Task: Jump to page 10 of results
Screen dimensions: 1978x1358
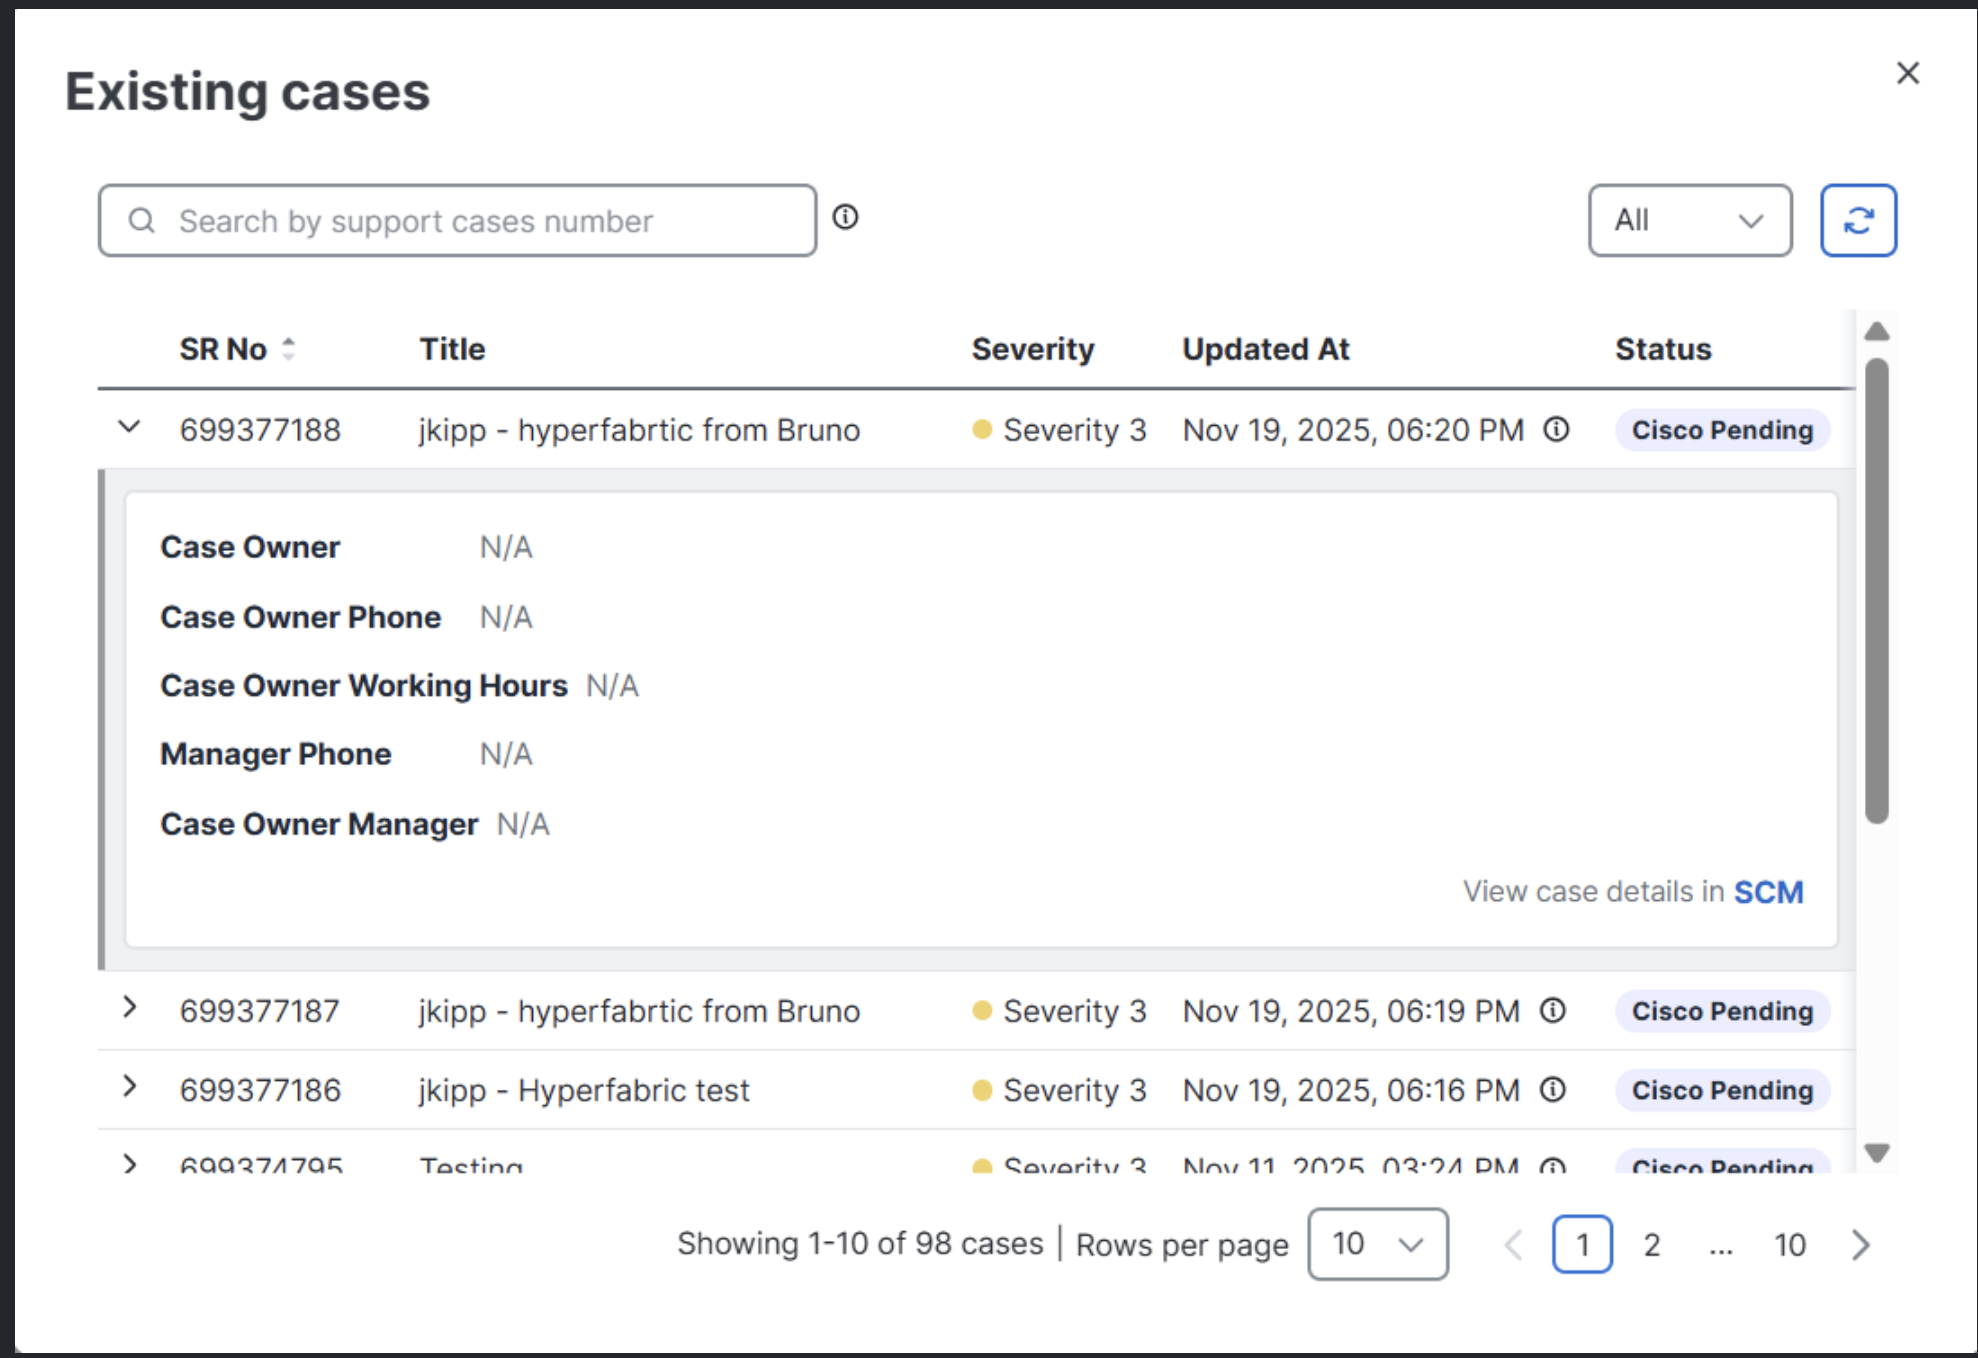Action: (x=1790, y=1245)
